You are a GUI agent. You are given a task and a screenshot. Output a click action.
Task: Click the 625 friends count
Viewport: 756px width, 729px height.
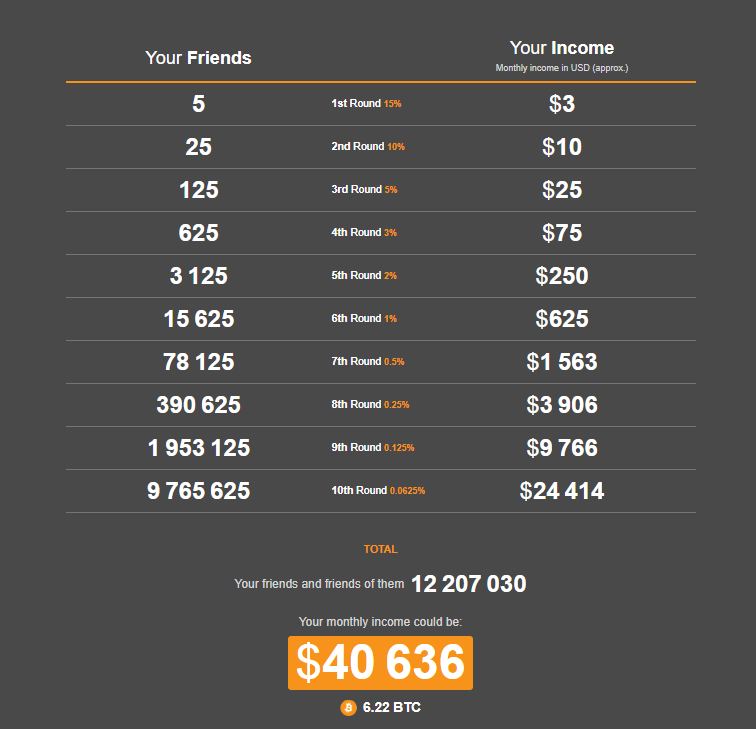(x=198, y=233)
